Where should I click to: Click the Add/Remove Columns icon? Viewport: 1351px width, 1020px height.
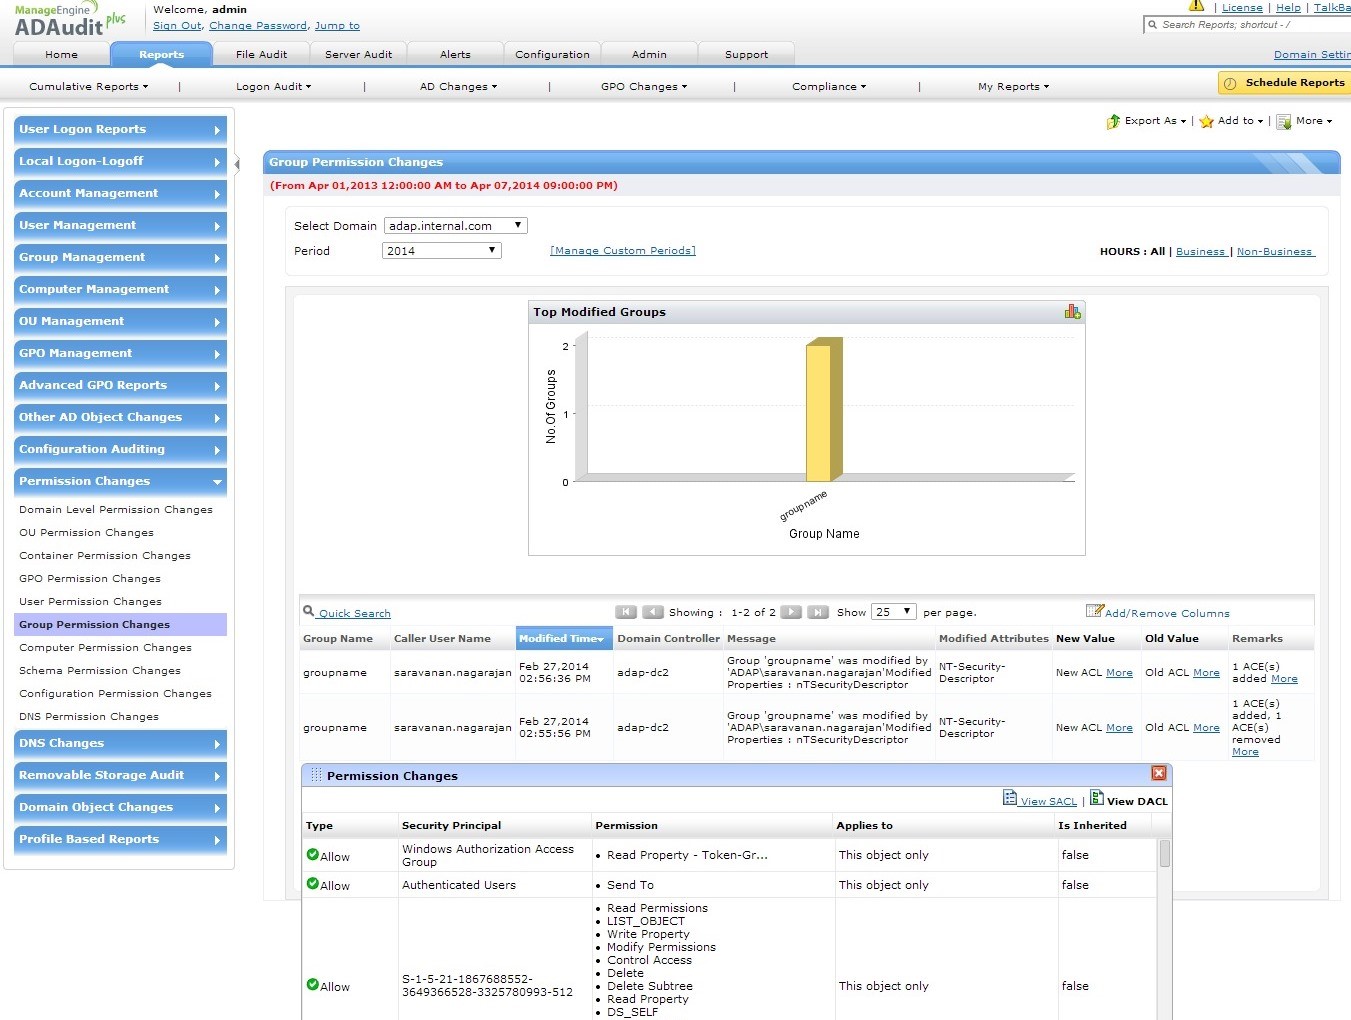pos(1094,611)
